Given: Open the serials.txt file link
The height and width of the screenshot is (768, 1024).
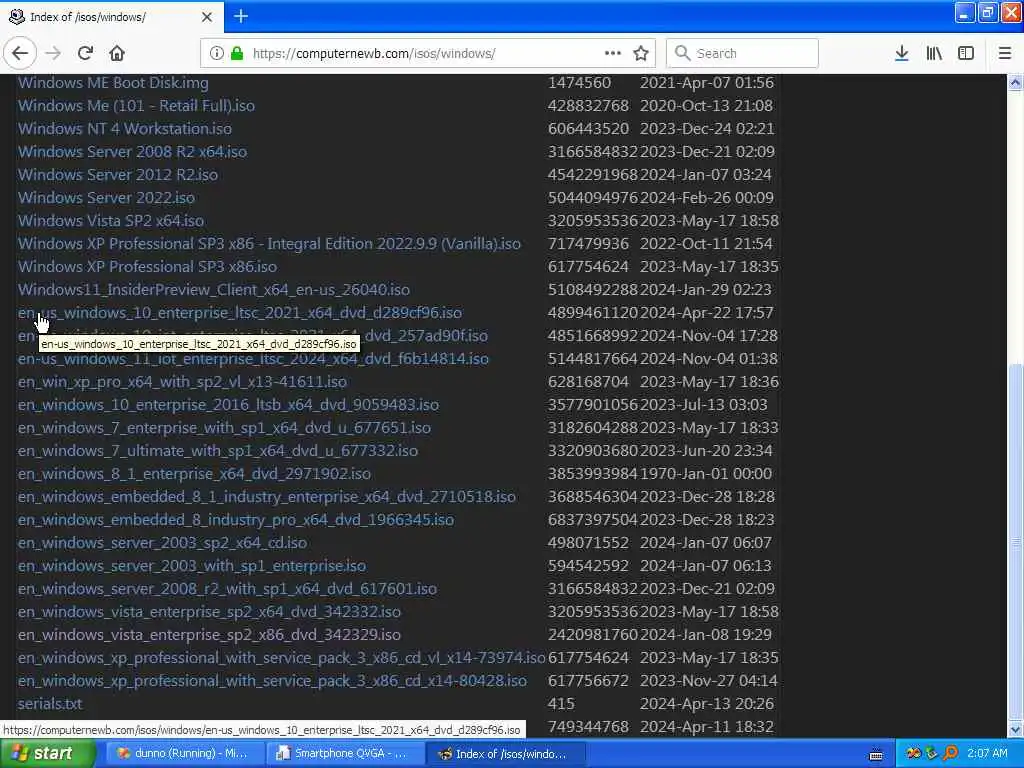Looking at the screenshot, I should pos(50,704).
